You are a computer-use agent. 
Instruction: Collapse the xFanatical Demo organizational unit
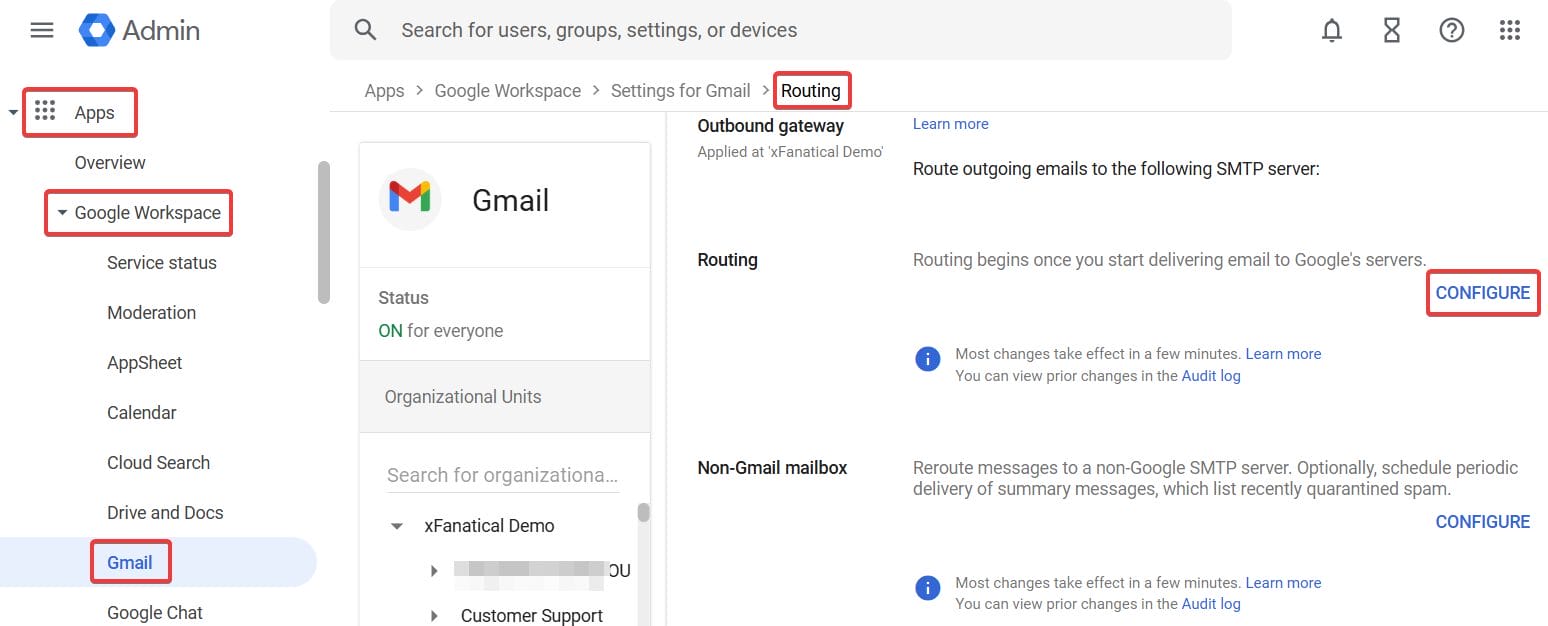pos(396,525)
